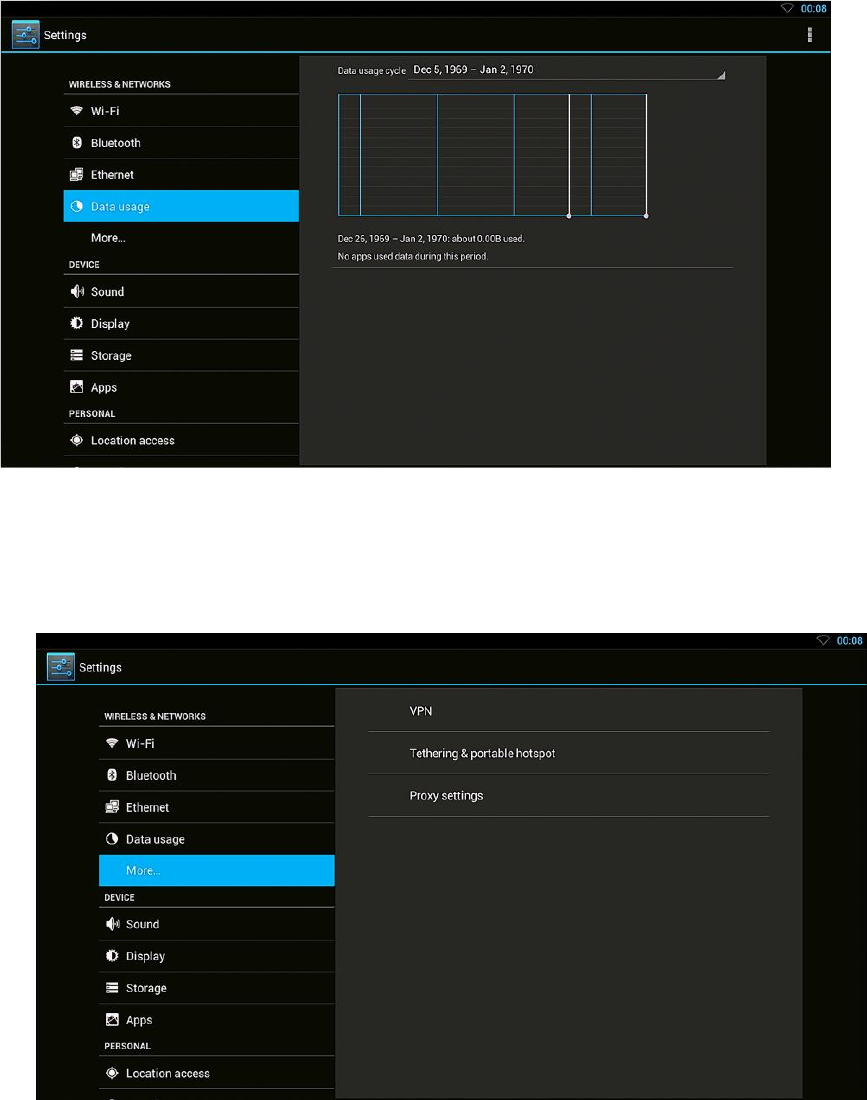
Task: Open Data usage label in bottom screen
Action: [155, 839]
